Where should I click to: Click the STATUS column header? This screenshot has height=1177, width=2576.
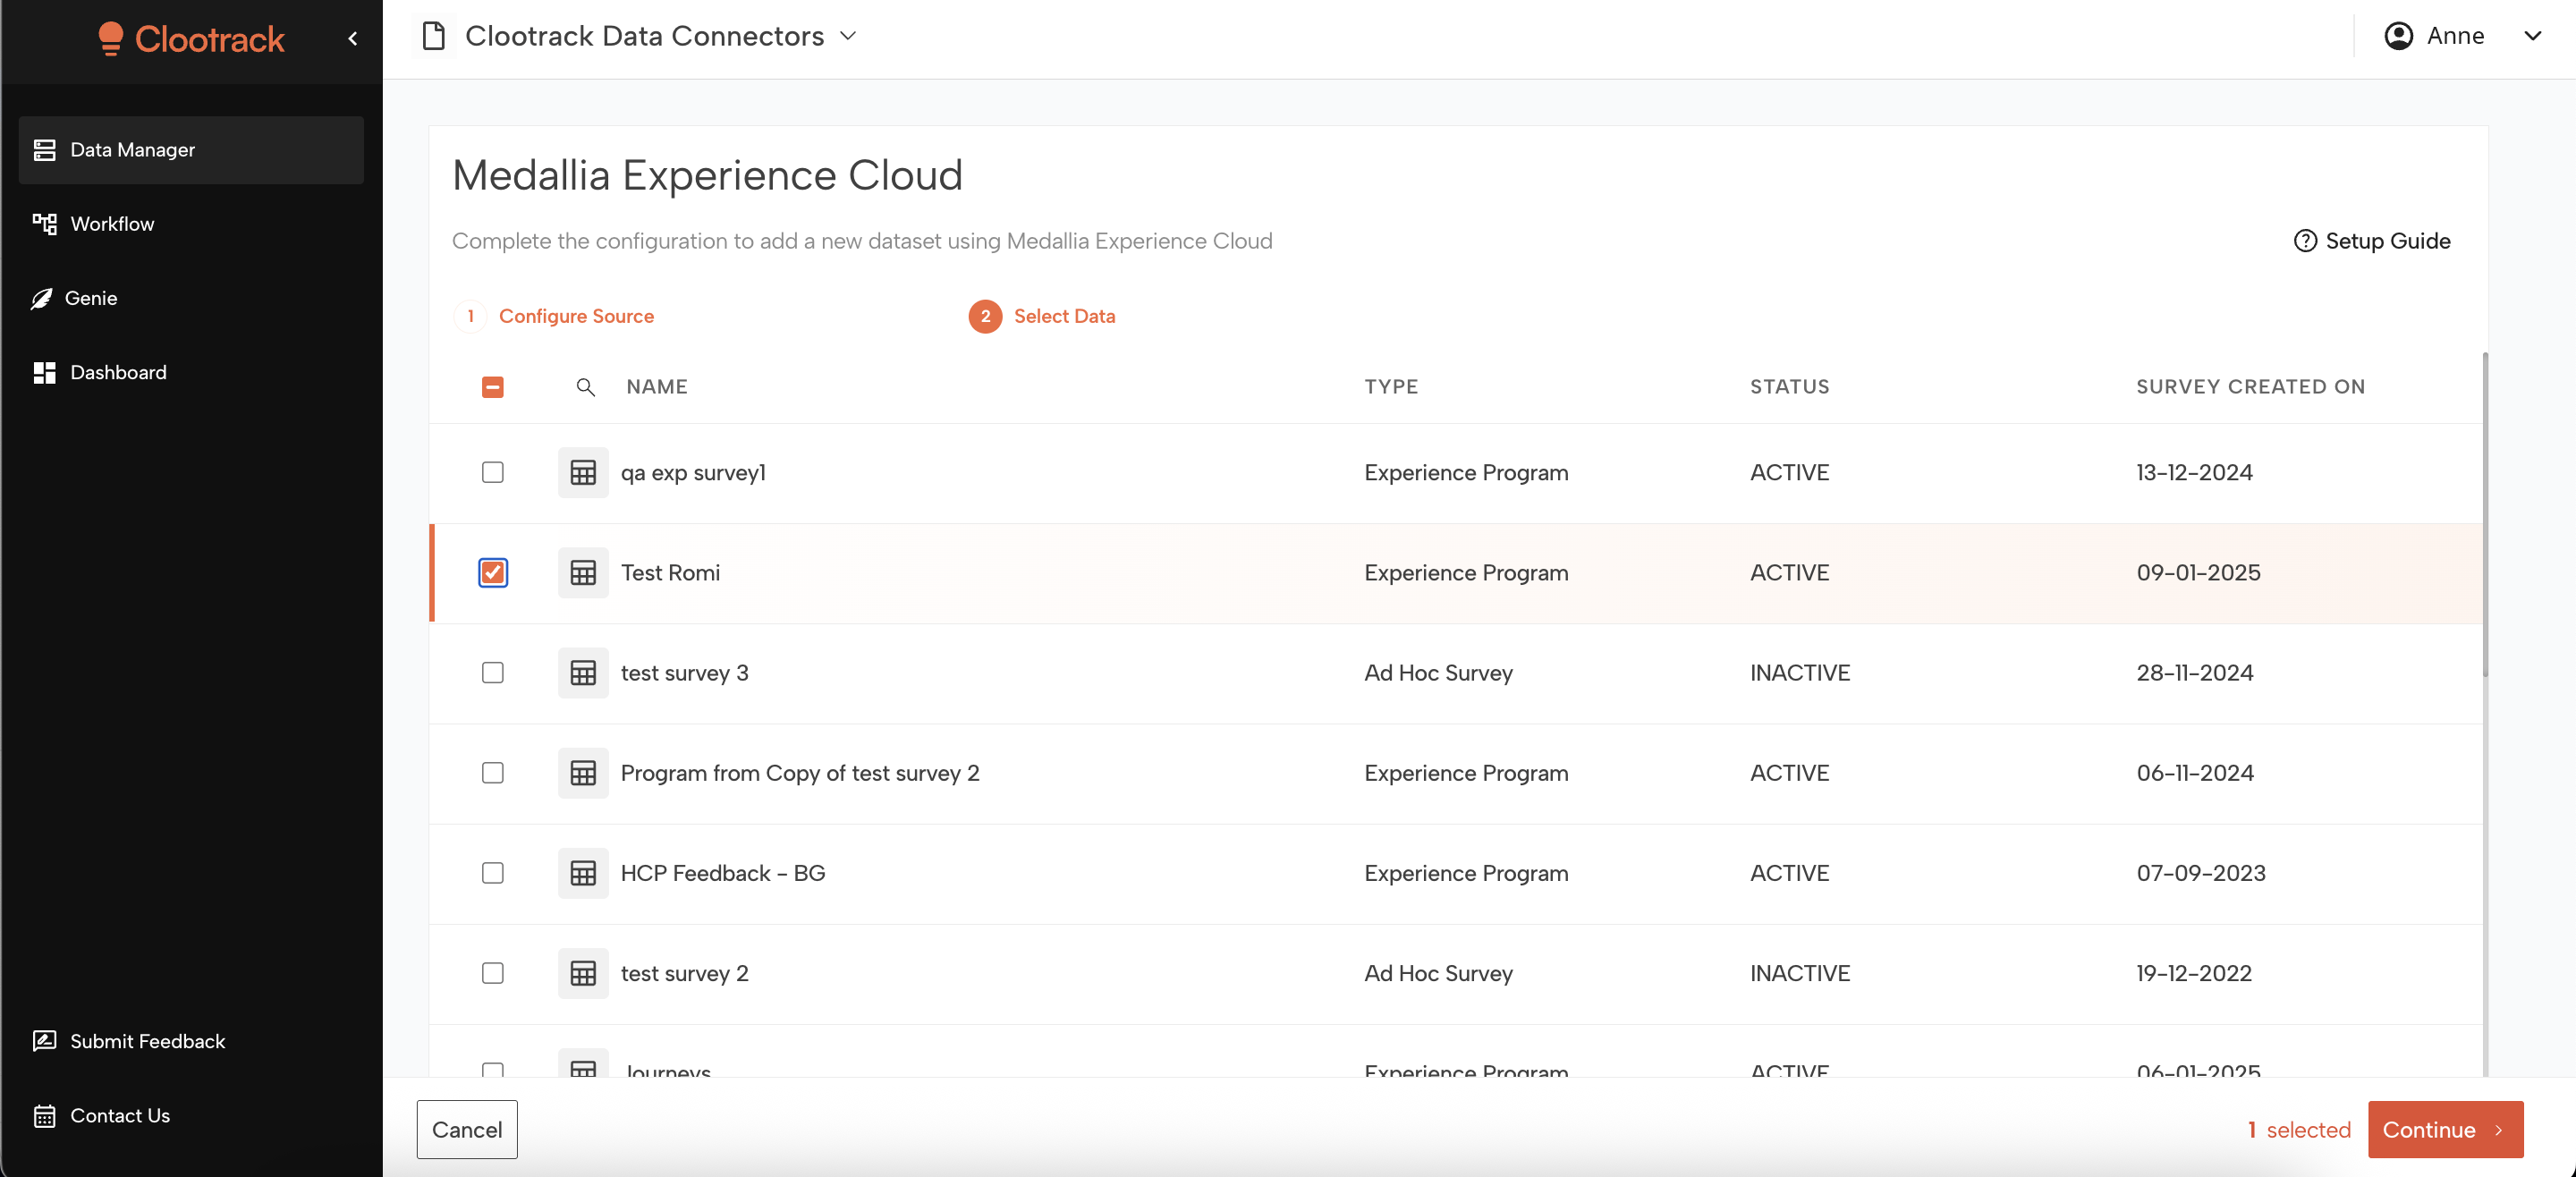point(1789,387)
